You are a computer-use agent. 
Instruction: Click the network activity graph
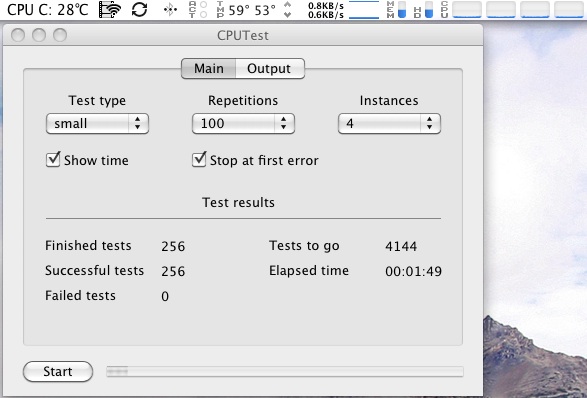pos(364,10)
